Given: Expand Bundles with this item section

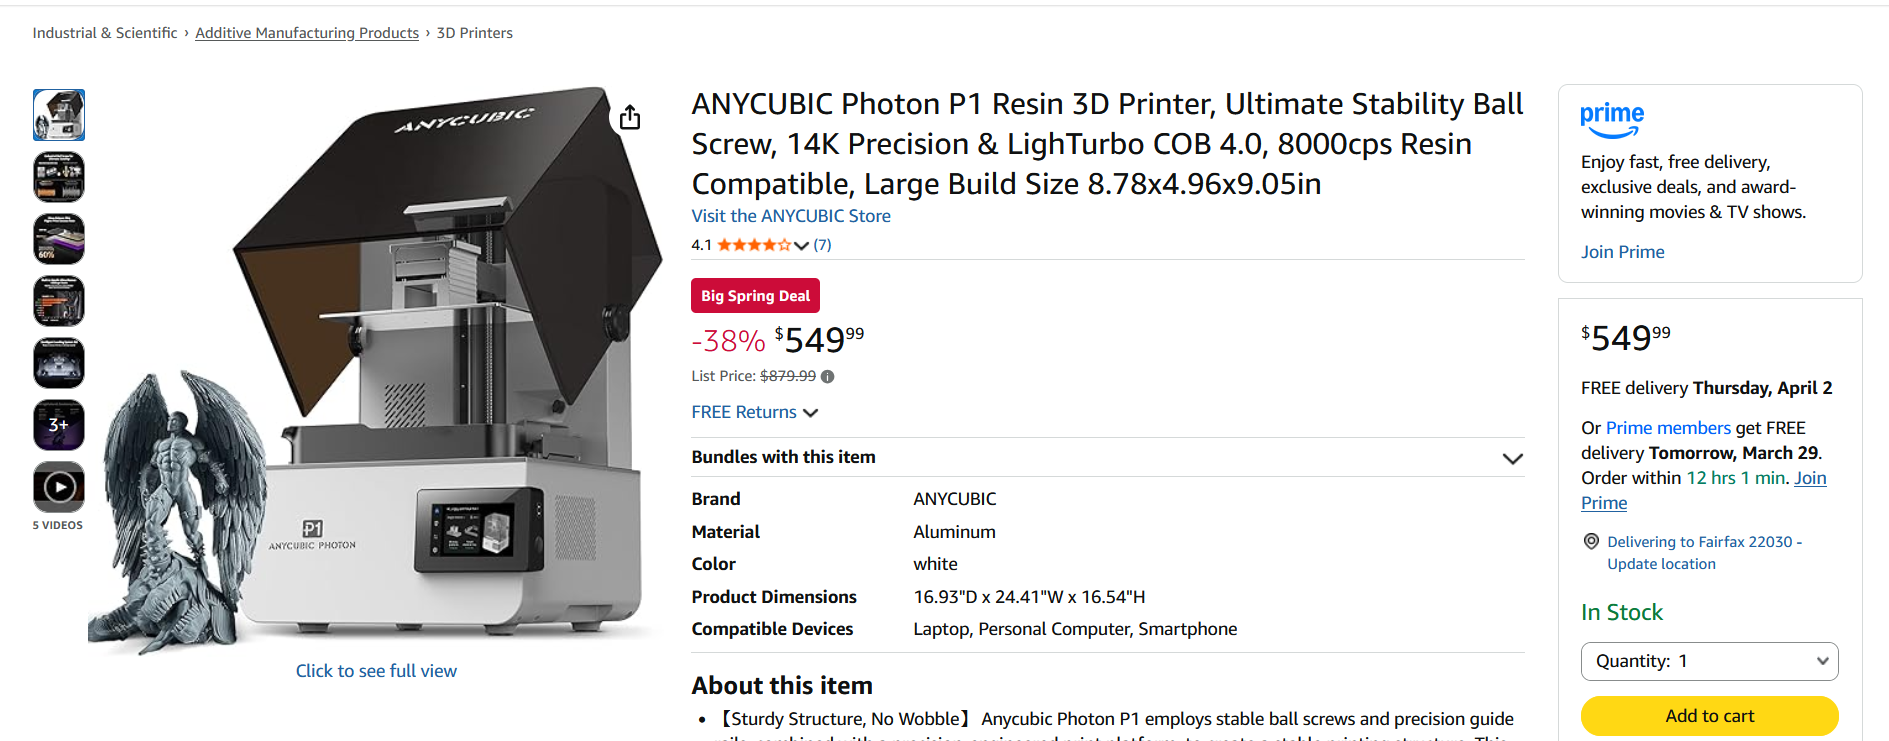Looking at the screenshot, I should [1512, 458].
